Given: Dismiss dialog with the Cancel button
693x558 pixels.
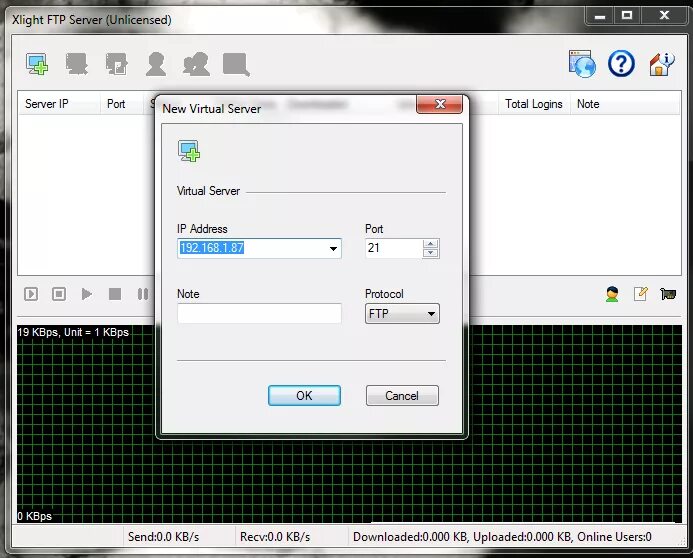Looking at the screenshot, I should [402, 395].
